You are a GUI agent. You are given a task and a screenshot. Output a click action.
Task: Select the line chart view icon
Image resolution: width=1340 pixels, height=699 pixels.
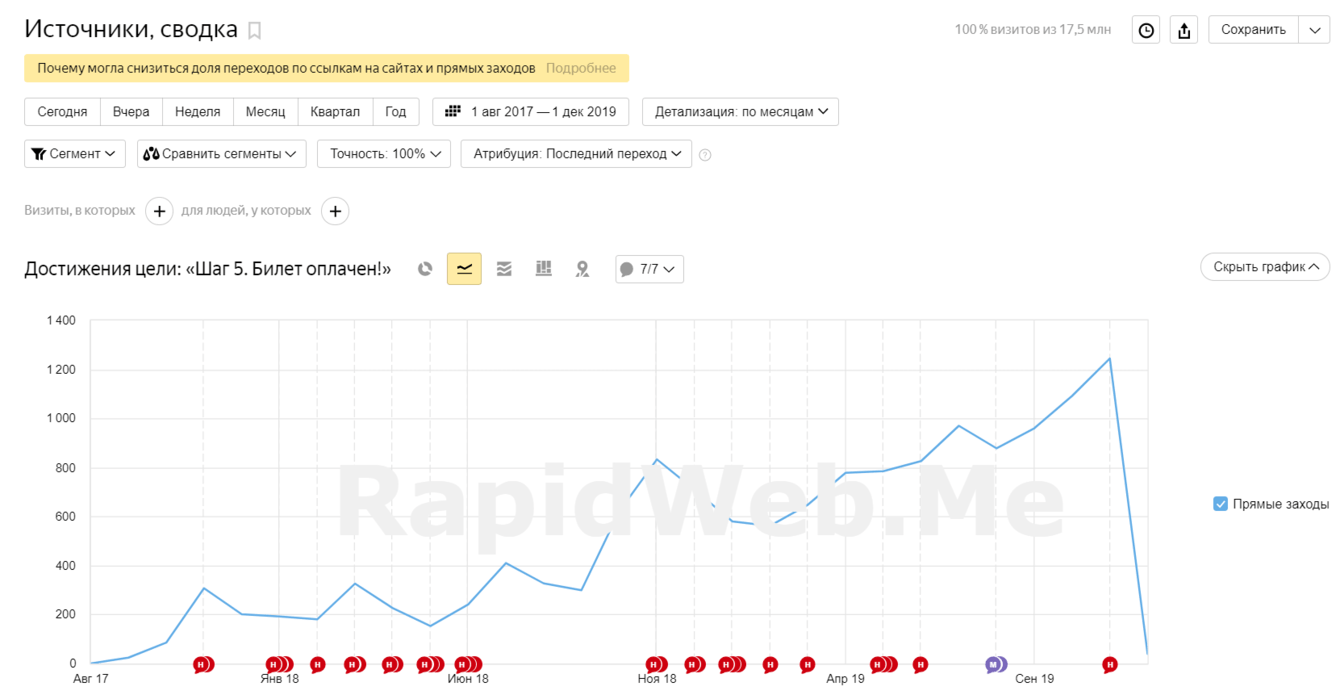point(464,269)
